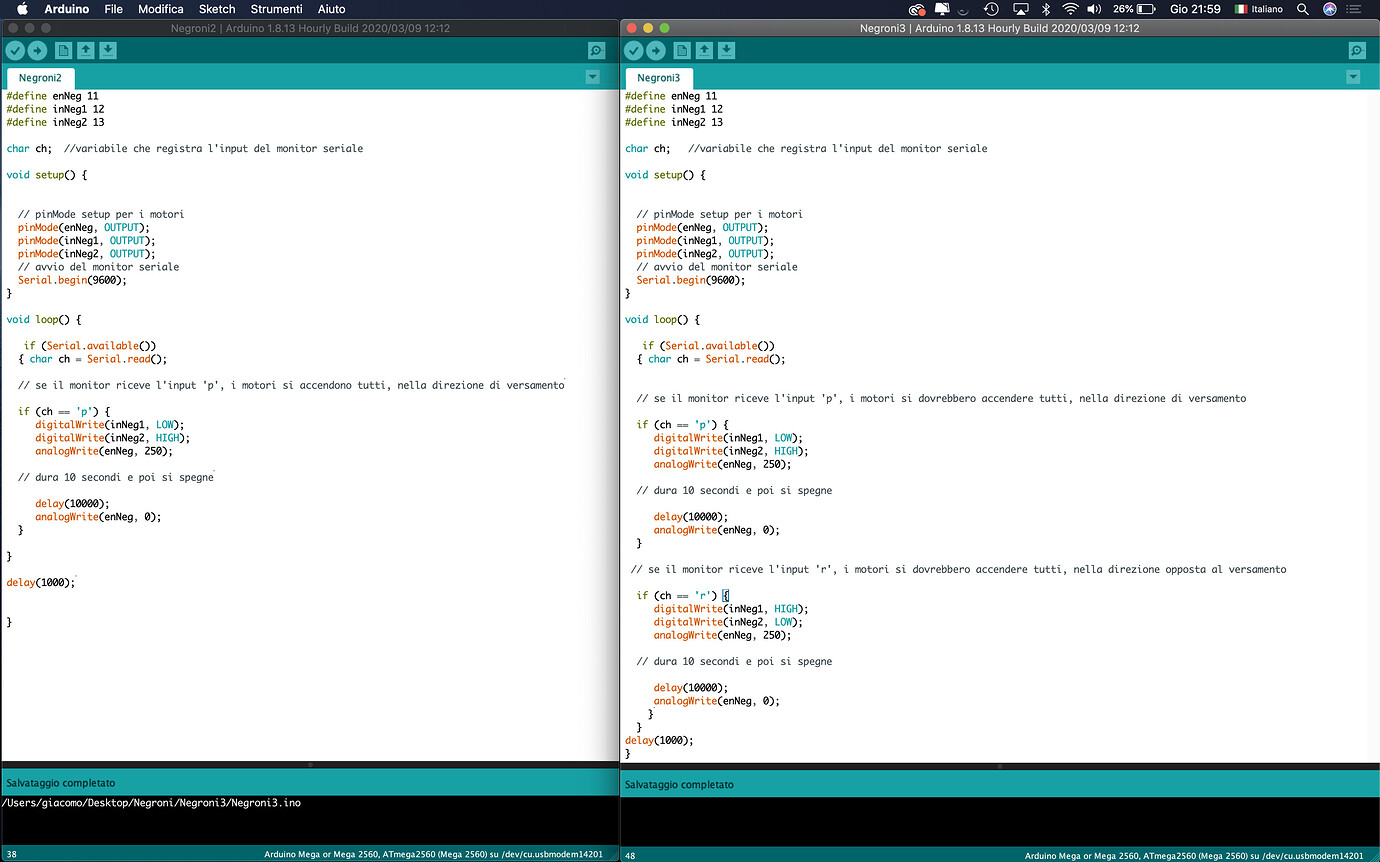1380x862 pixels.
Task: Create a new sketch in the Negroni2 window
Action: [x=62, y=49]
